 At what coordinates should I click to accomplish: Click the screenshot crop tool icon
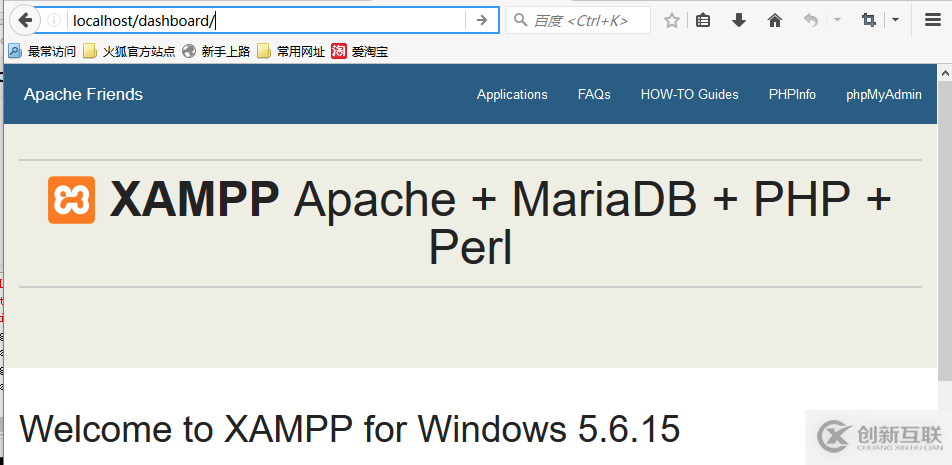point(868,20)
